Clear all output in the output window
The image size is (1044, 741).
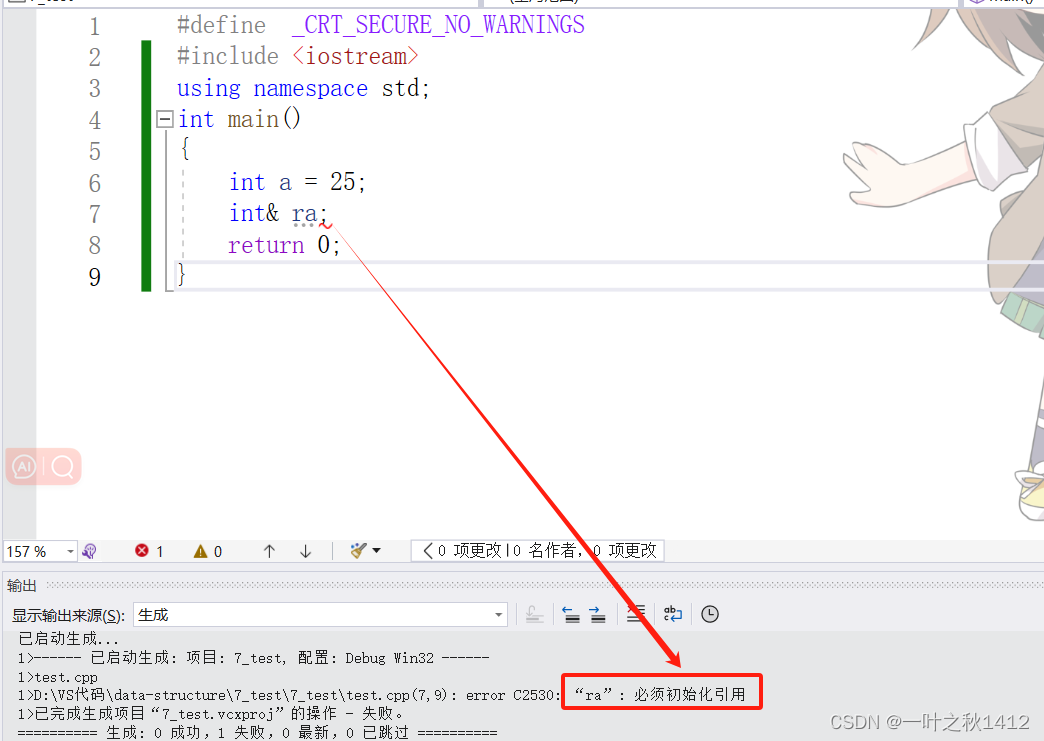pos(636,614)
